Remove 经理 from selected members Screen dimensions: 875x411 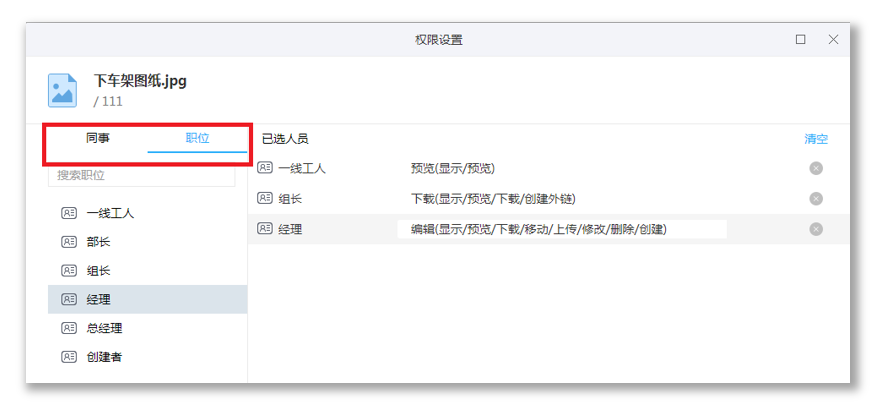(x=816, y=229)
